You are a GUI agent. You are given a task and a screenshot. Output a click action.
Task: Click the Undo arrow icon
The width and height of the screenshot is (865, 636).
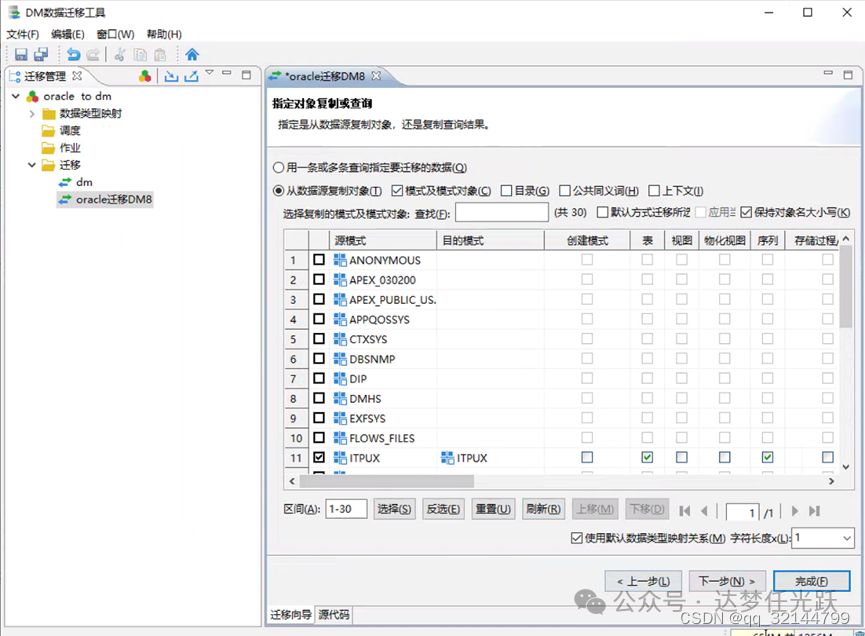tap(73, 54)
